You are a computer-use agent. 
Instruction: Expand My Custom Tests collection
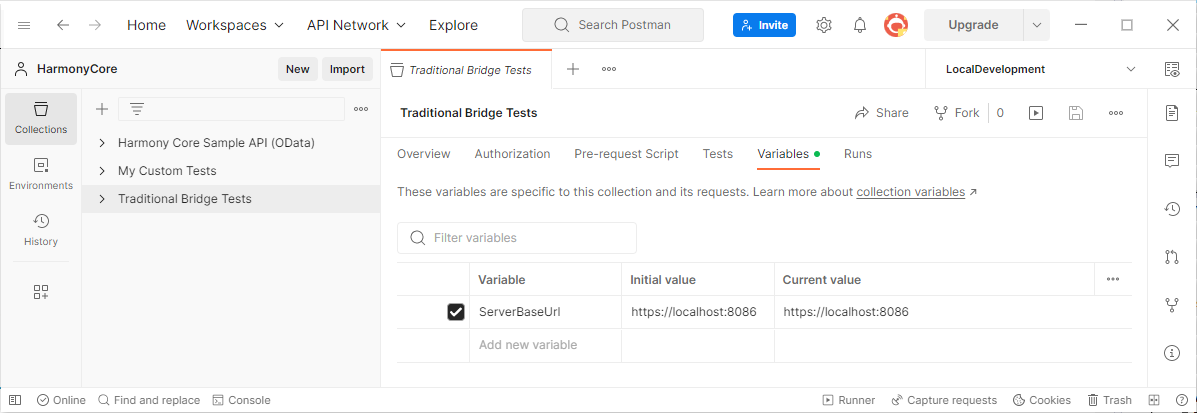click(102, 171)
